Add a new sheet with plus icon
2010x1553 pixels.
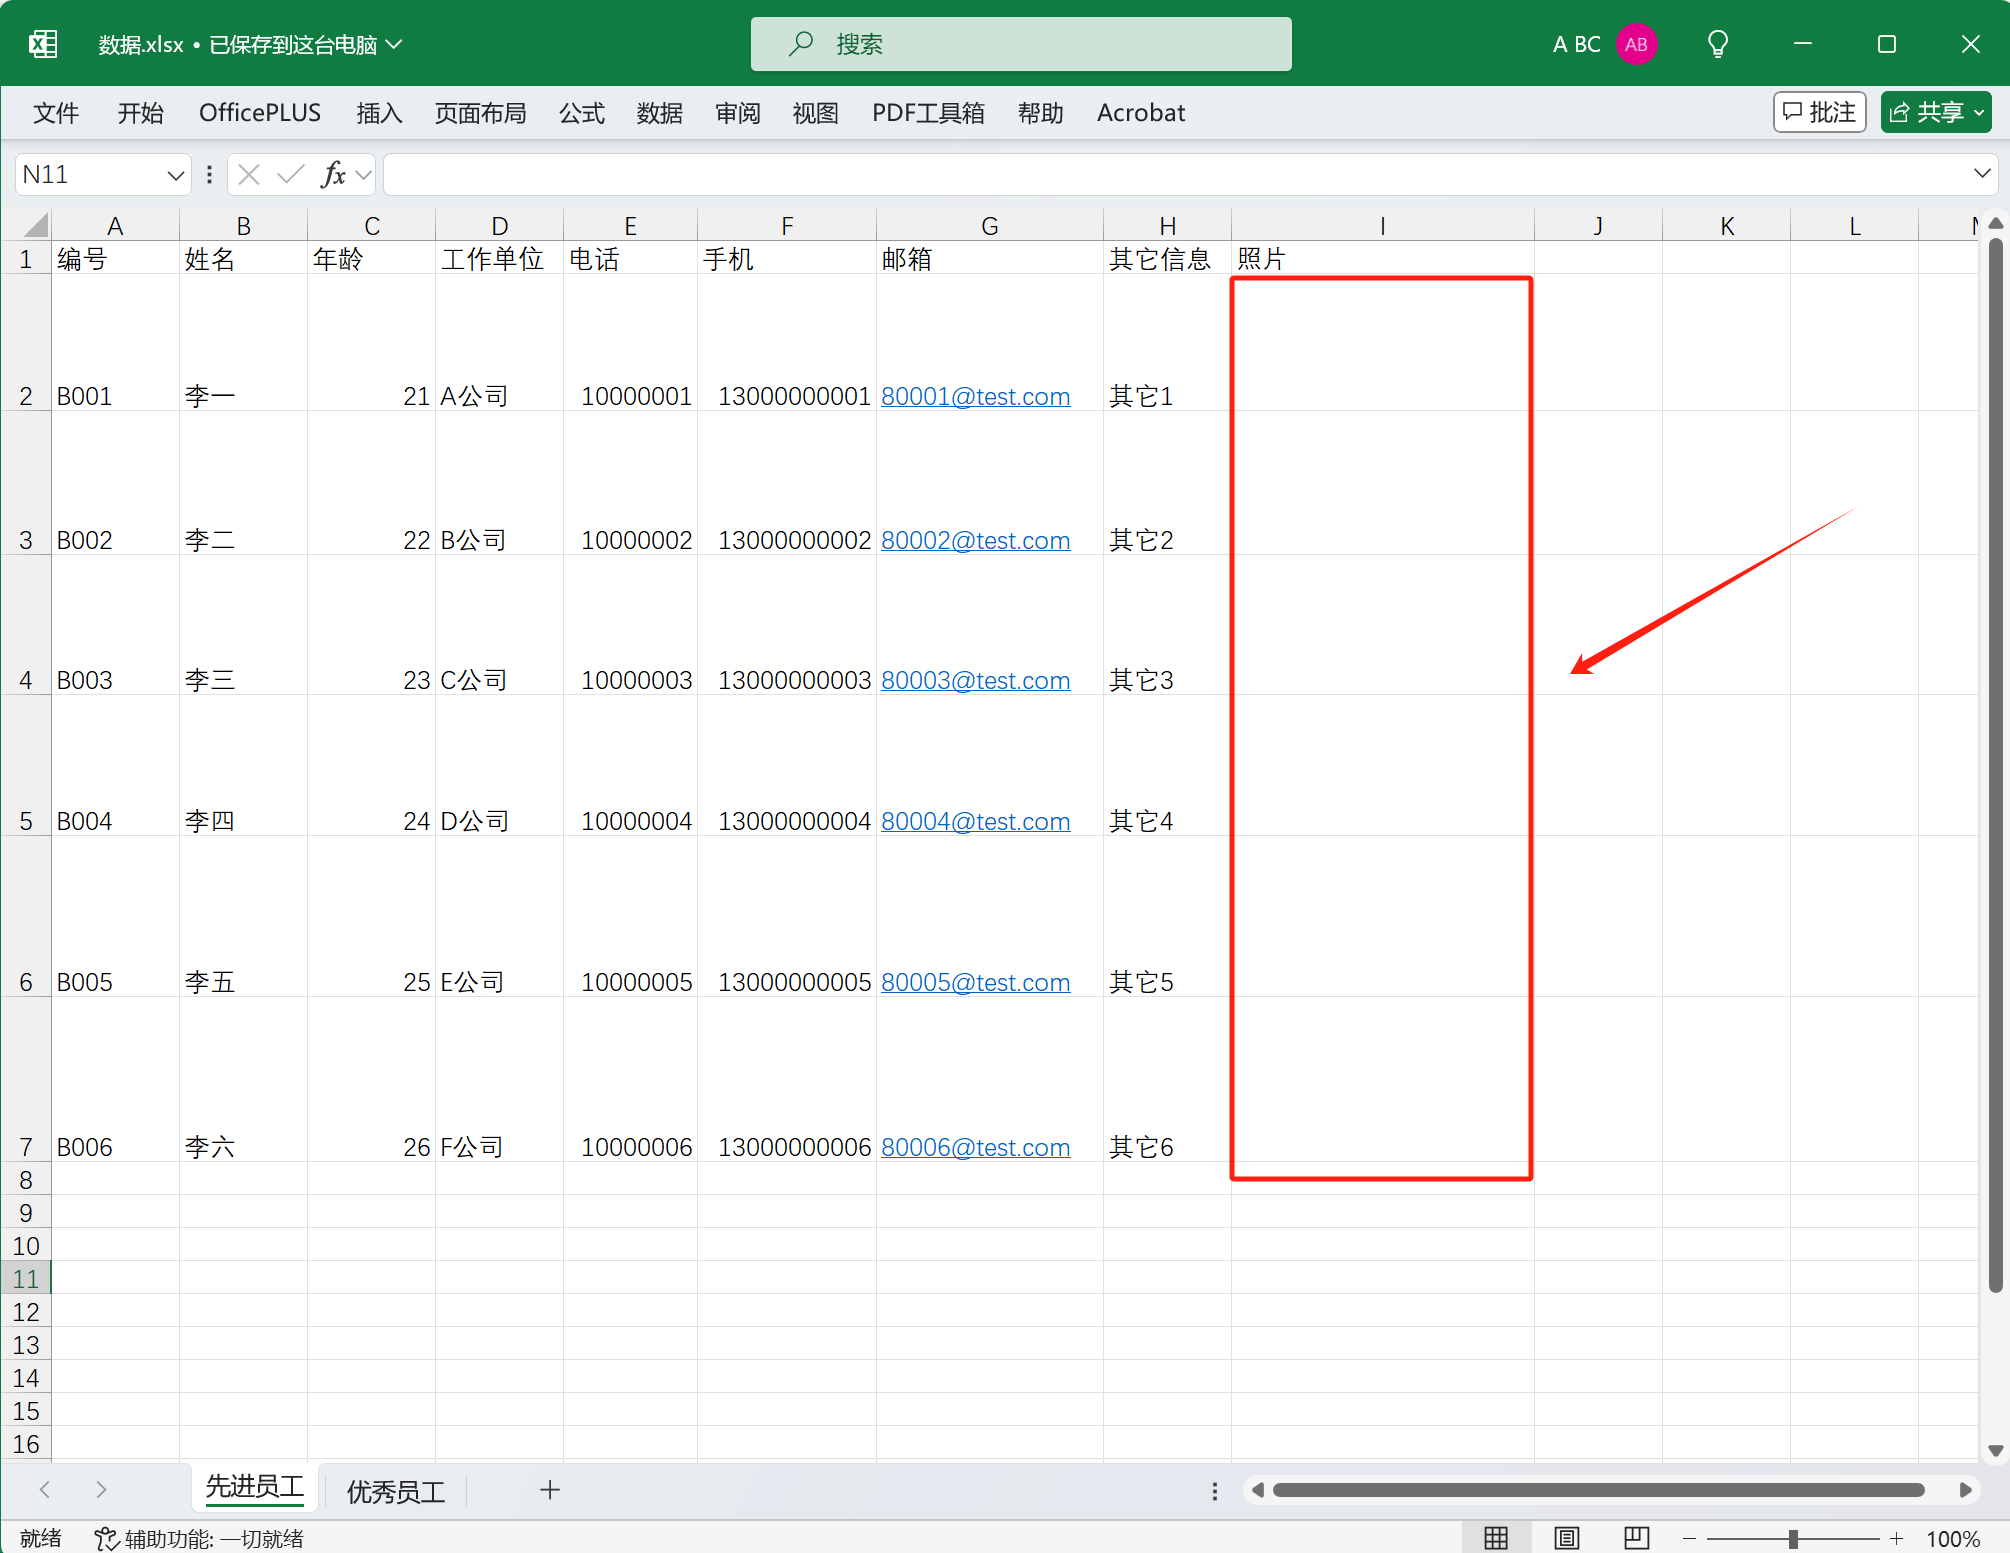550,1490
